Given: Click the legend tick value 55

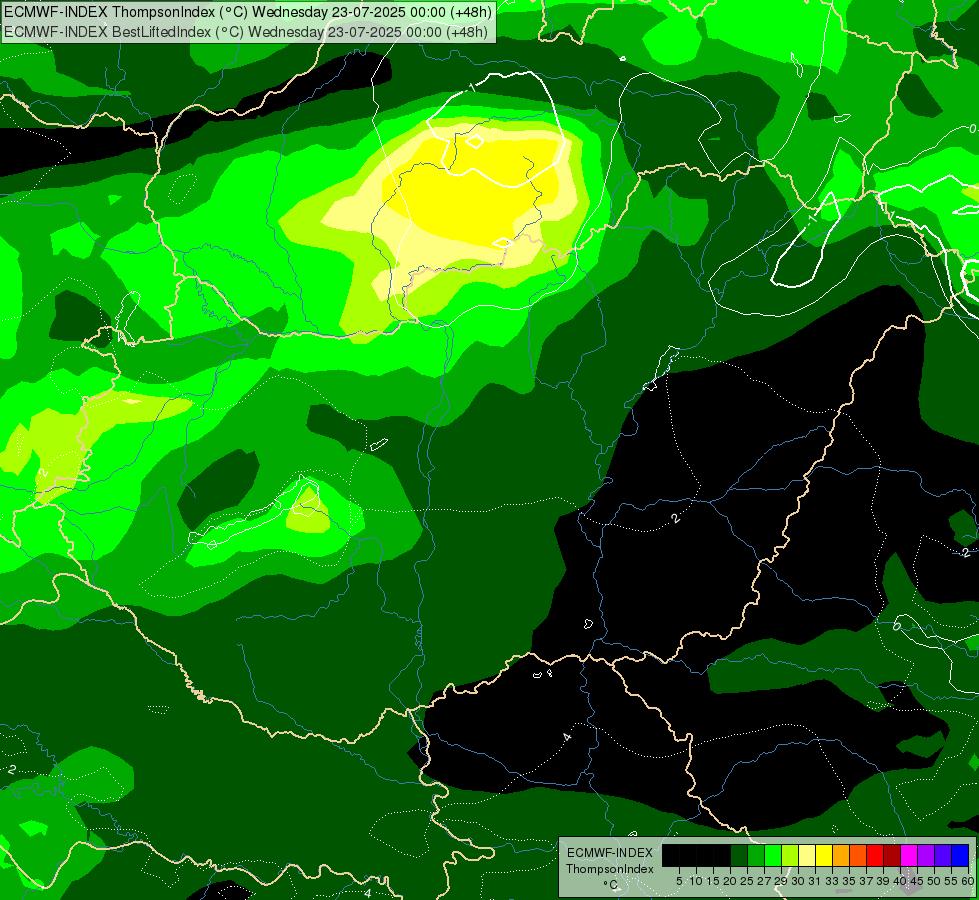Looking at the screenshot, I should coord(952,881).
